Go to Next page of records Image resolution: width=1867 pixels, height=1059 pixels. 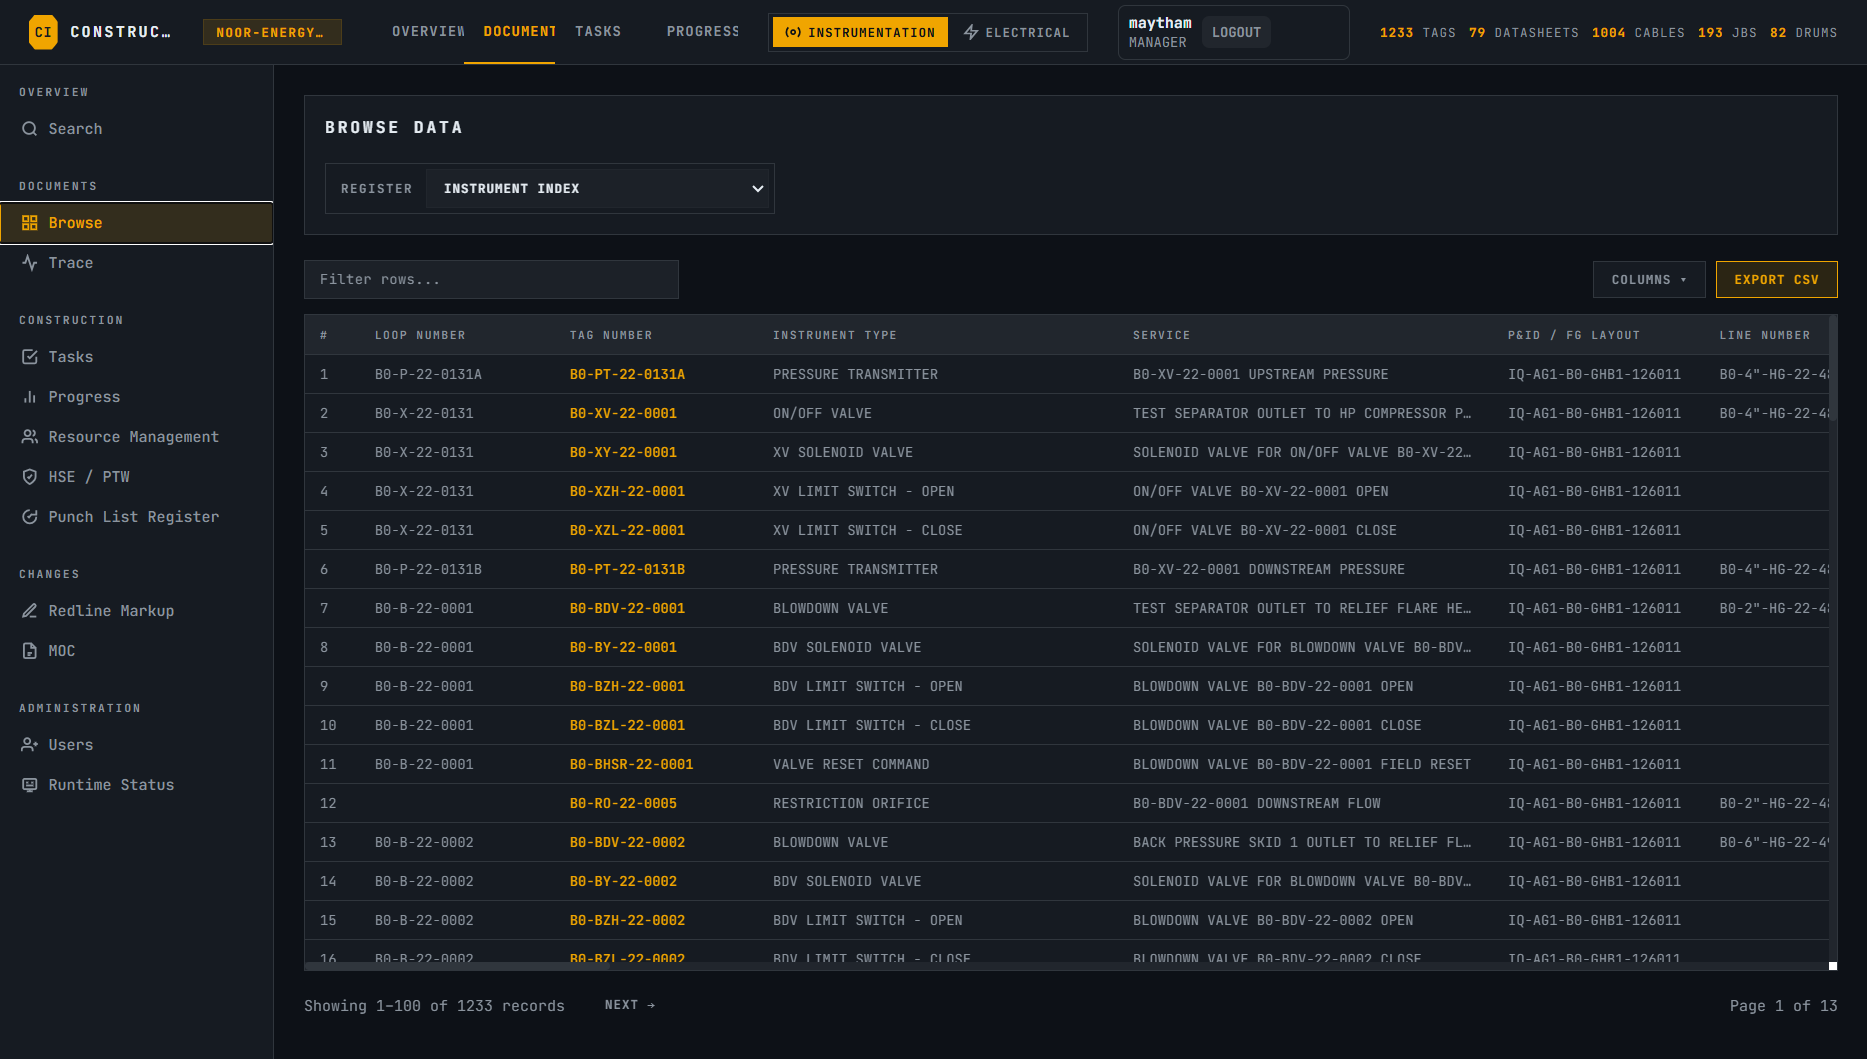click(x=630, y=1005)
